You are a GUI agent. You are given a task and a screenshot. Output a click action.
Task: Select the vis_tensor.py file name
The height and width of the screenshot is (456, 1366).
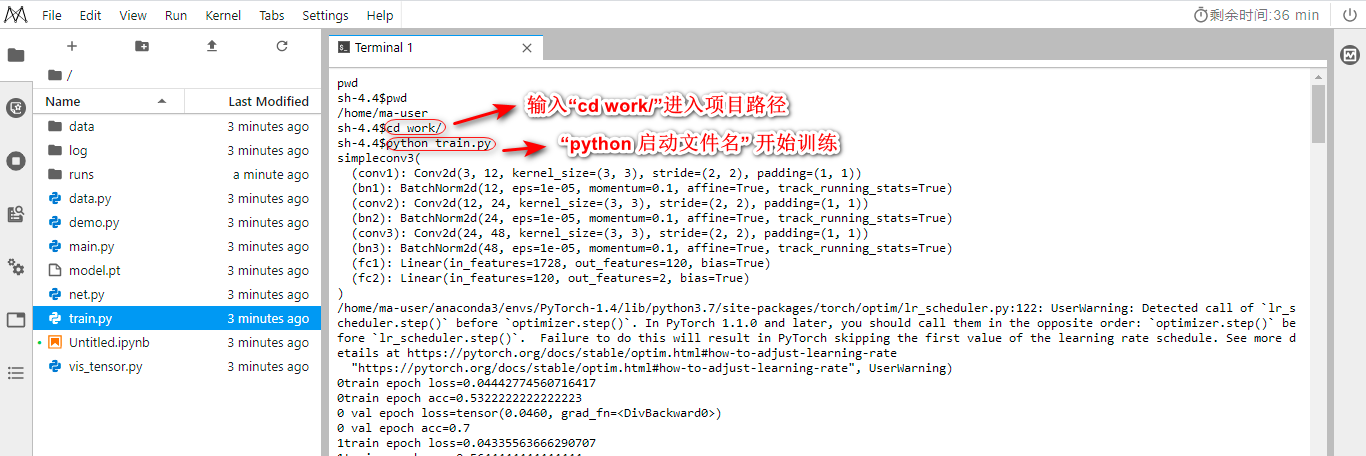pyautogui.click(x=105, y=366)
